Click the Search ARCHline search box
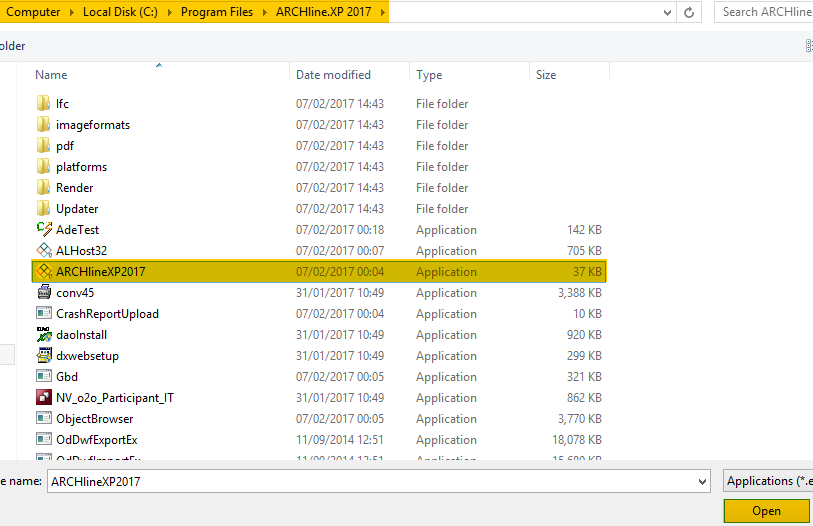 tap(764, 12)
